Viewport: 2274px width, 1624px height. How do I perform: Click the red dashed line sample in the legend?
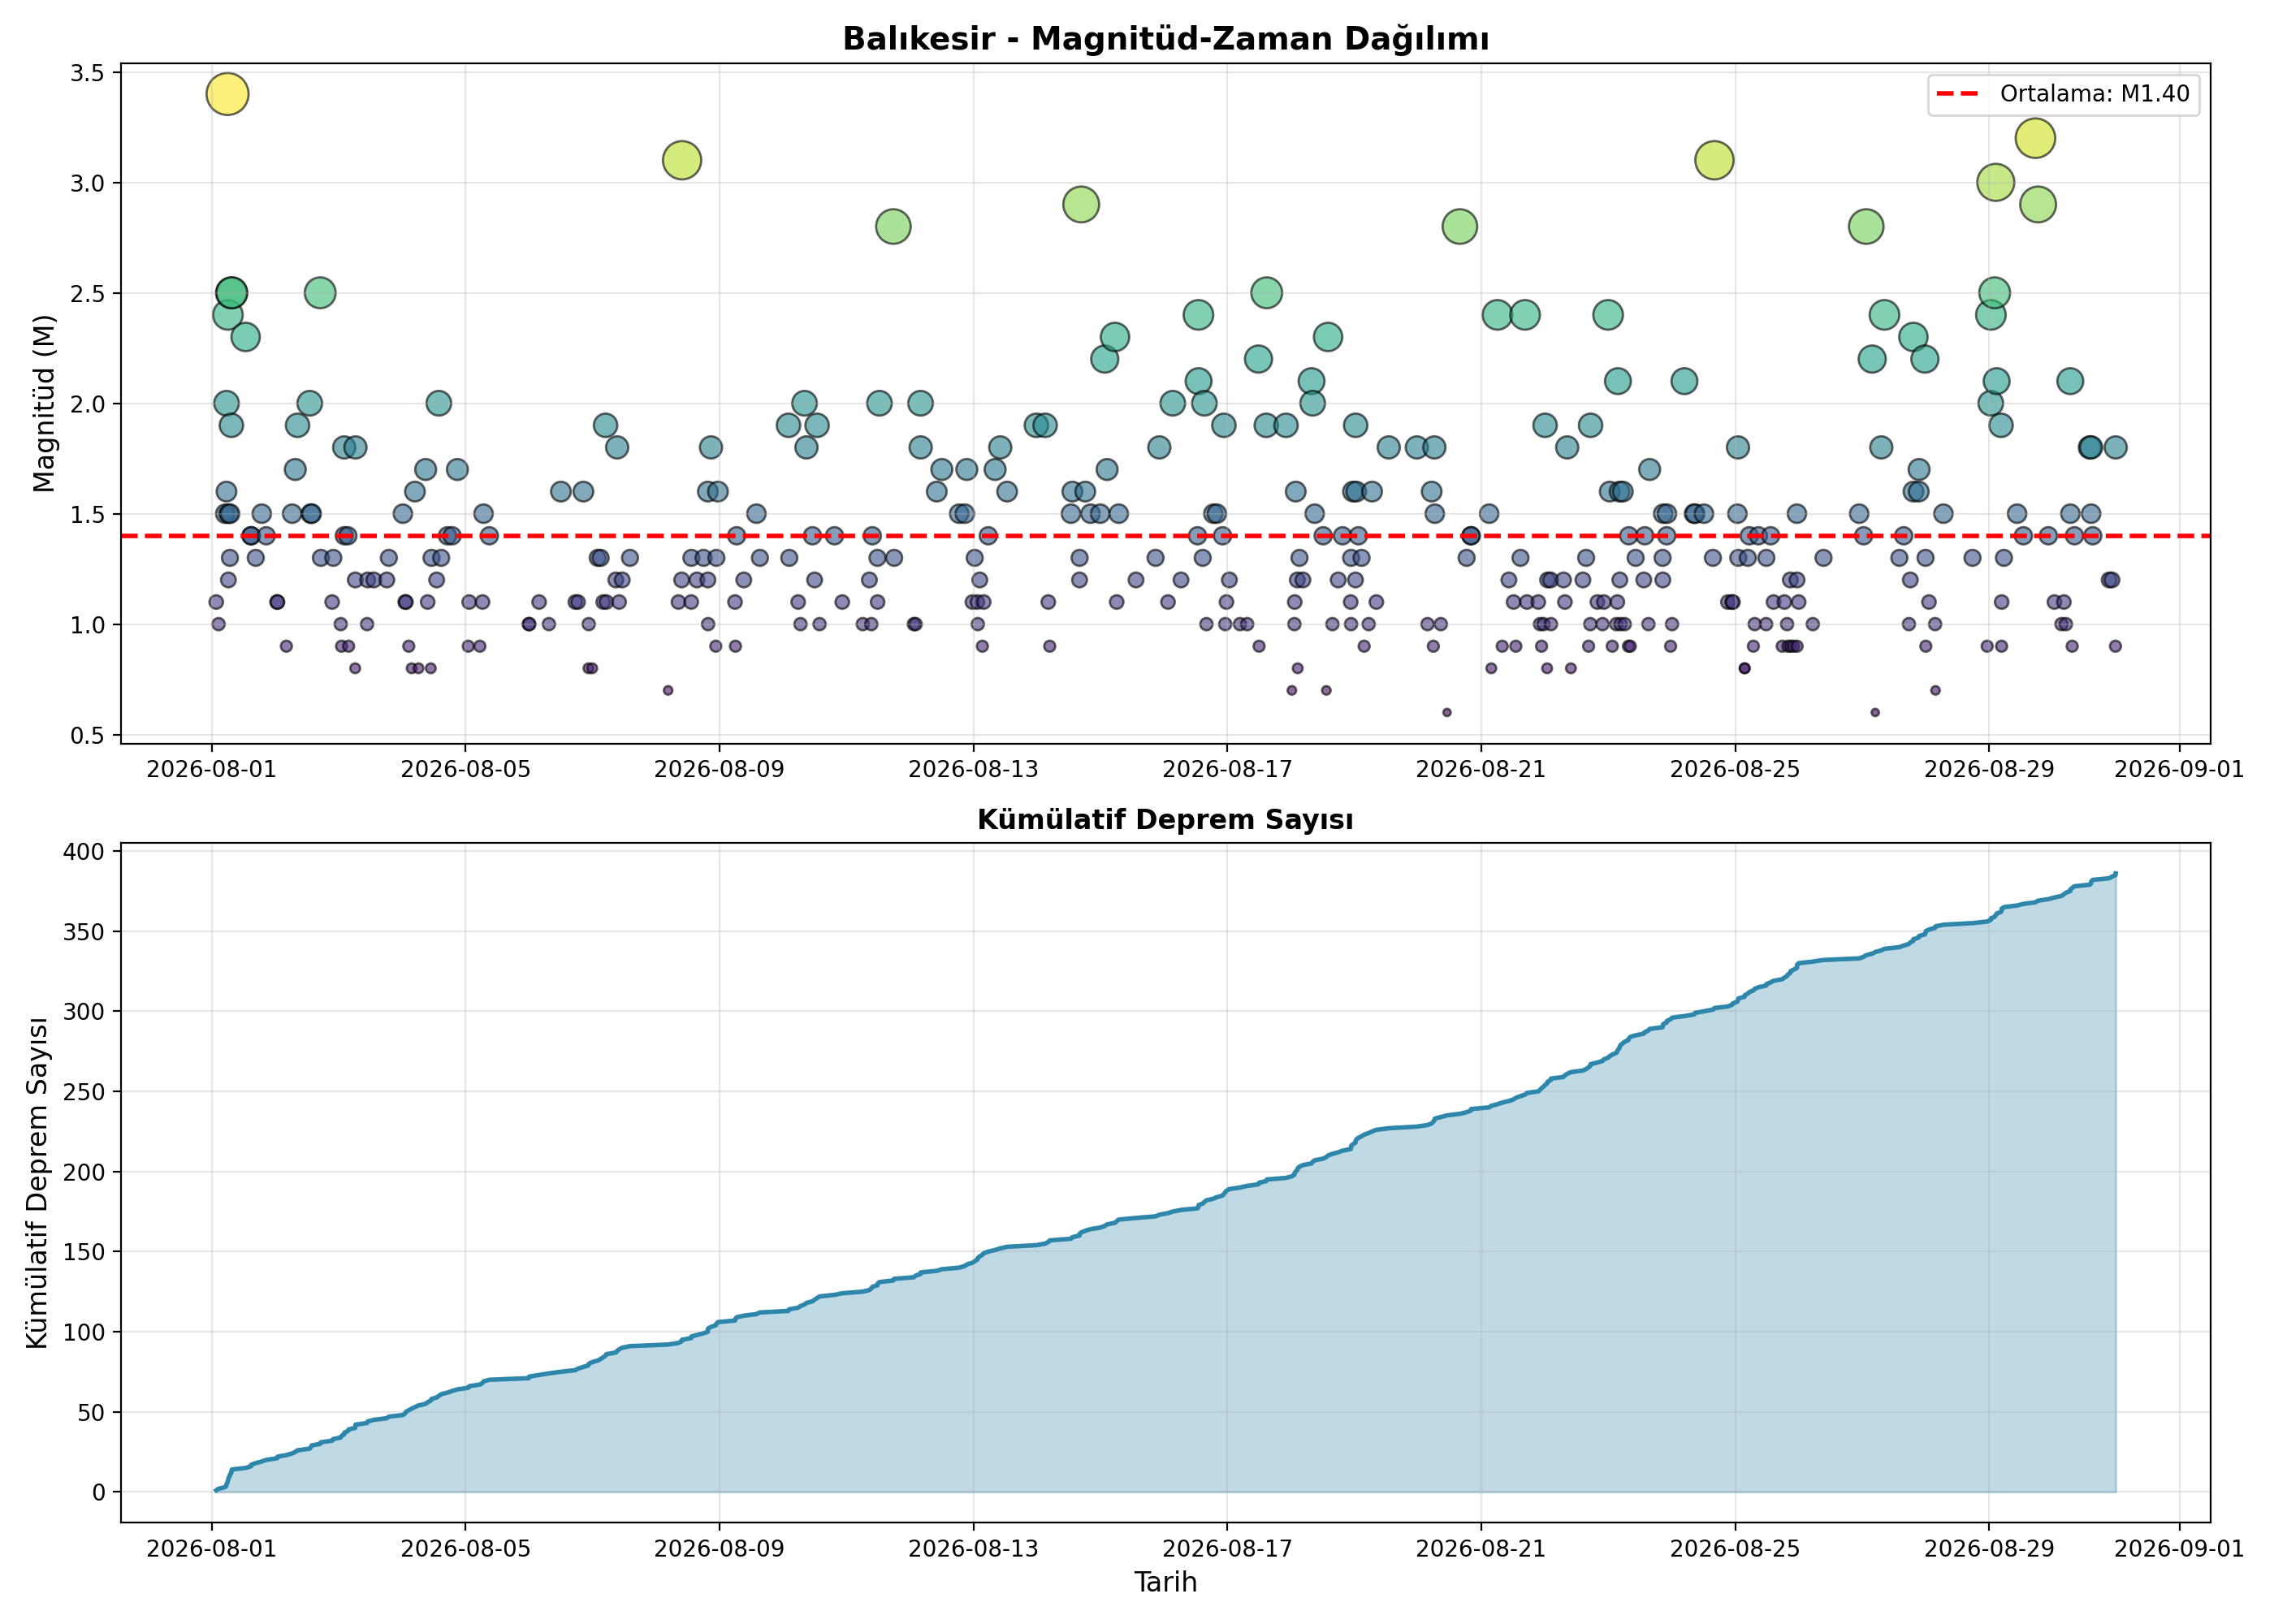(x=1957, y=94)
